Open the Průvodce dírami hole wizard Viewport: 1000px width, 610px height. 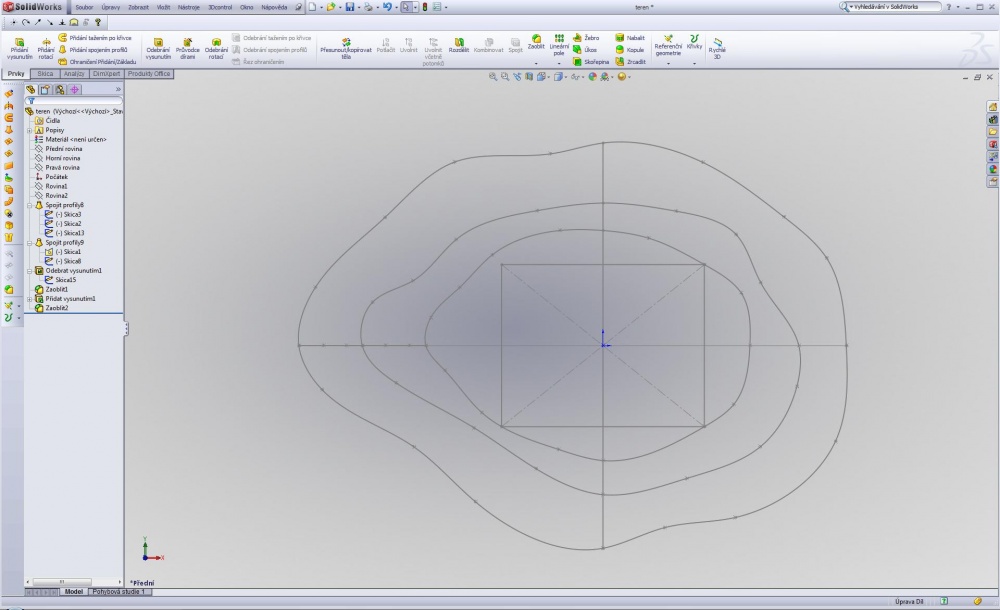[x=188, y=48]
